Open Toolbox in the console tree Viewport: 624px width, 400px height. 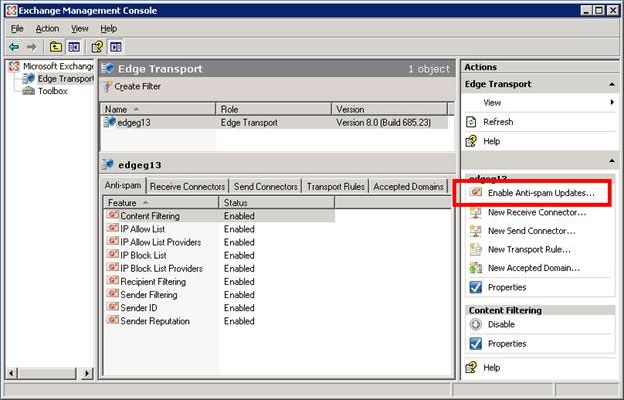coord(45,91)
